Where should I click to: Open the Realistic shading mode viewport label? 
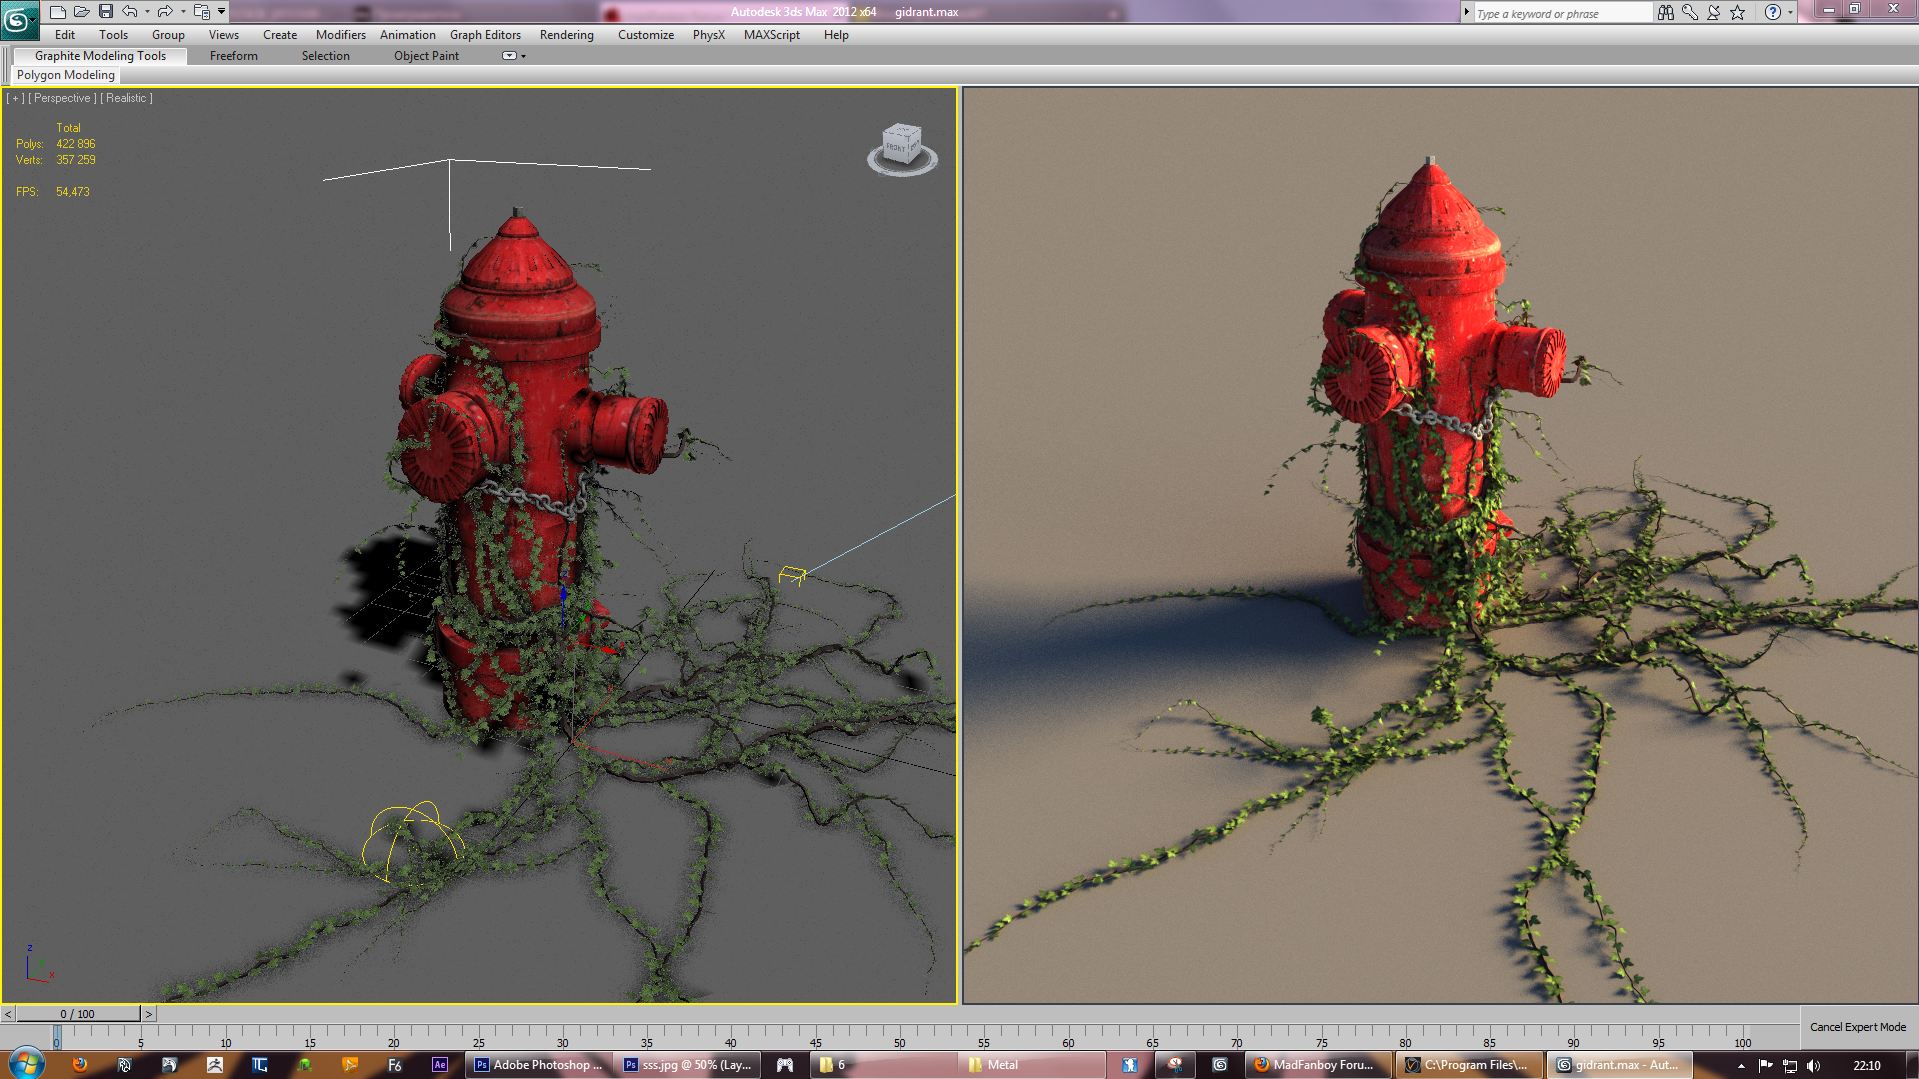126,98
